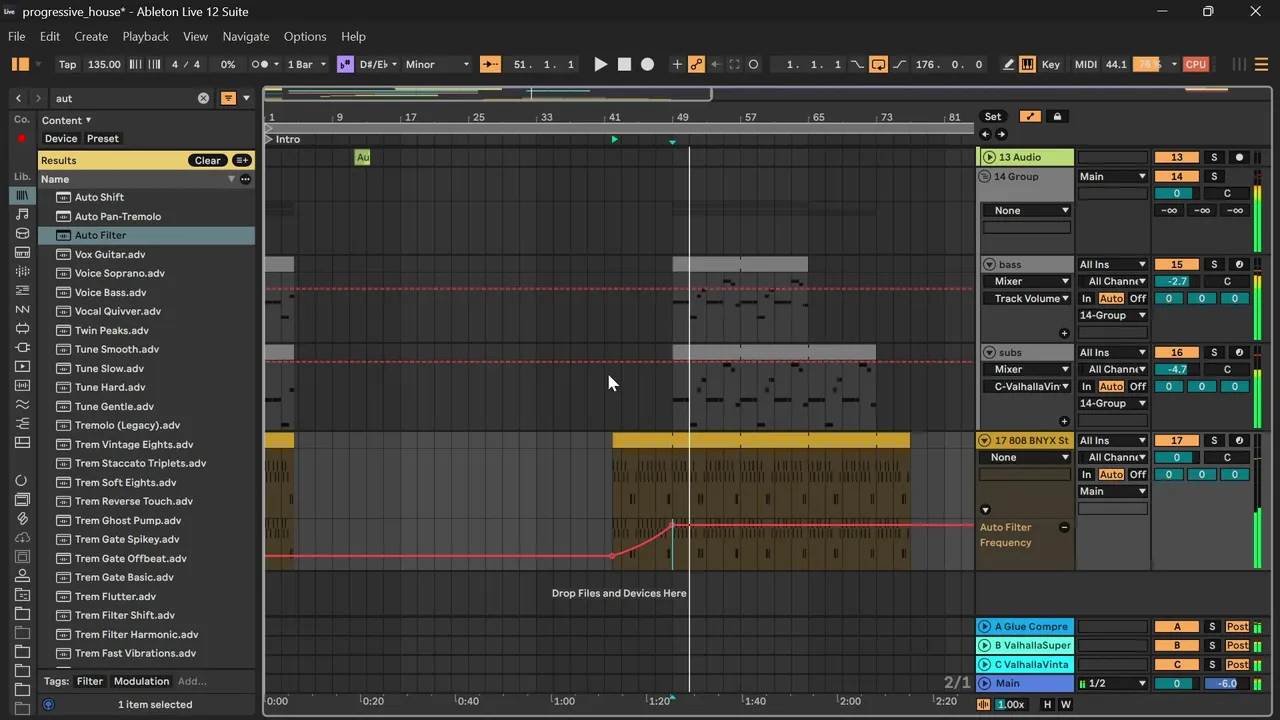The image size is (1280, 720).
Task: Collapse the bass track with its fold arrow
Action: [989, 265]
